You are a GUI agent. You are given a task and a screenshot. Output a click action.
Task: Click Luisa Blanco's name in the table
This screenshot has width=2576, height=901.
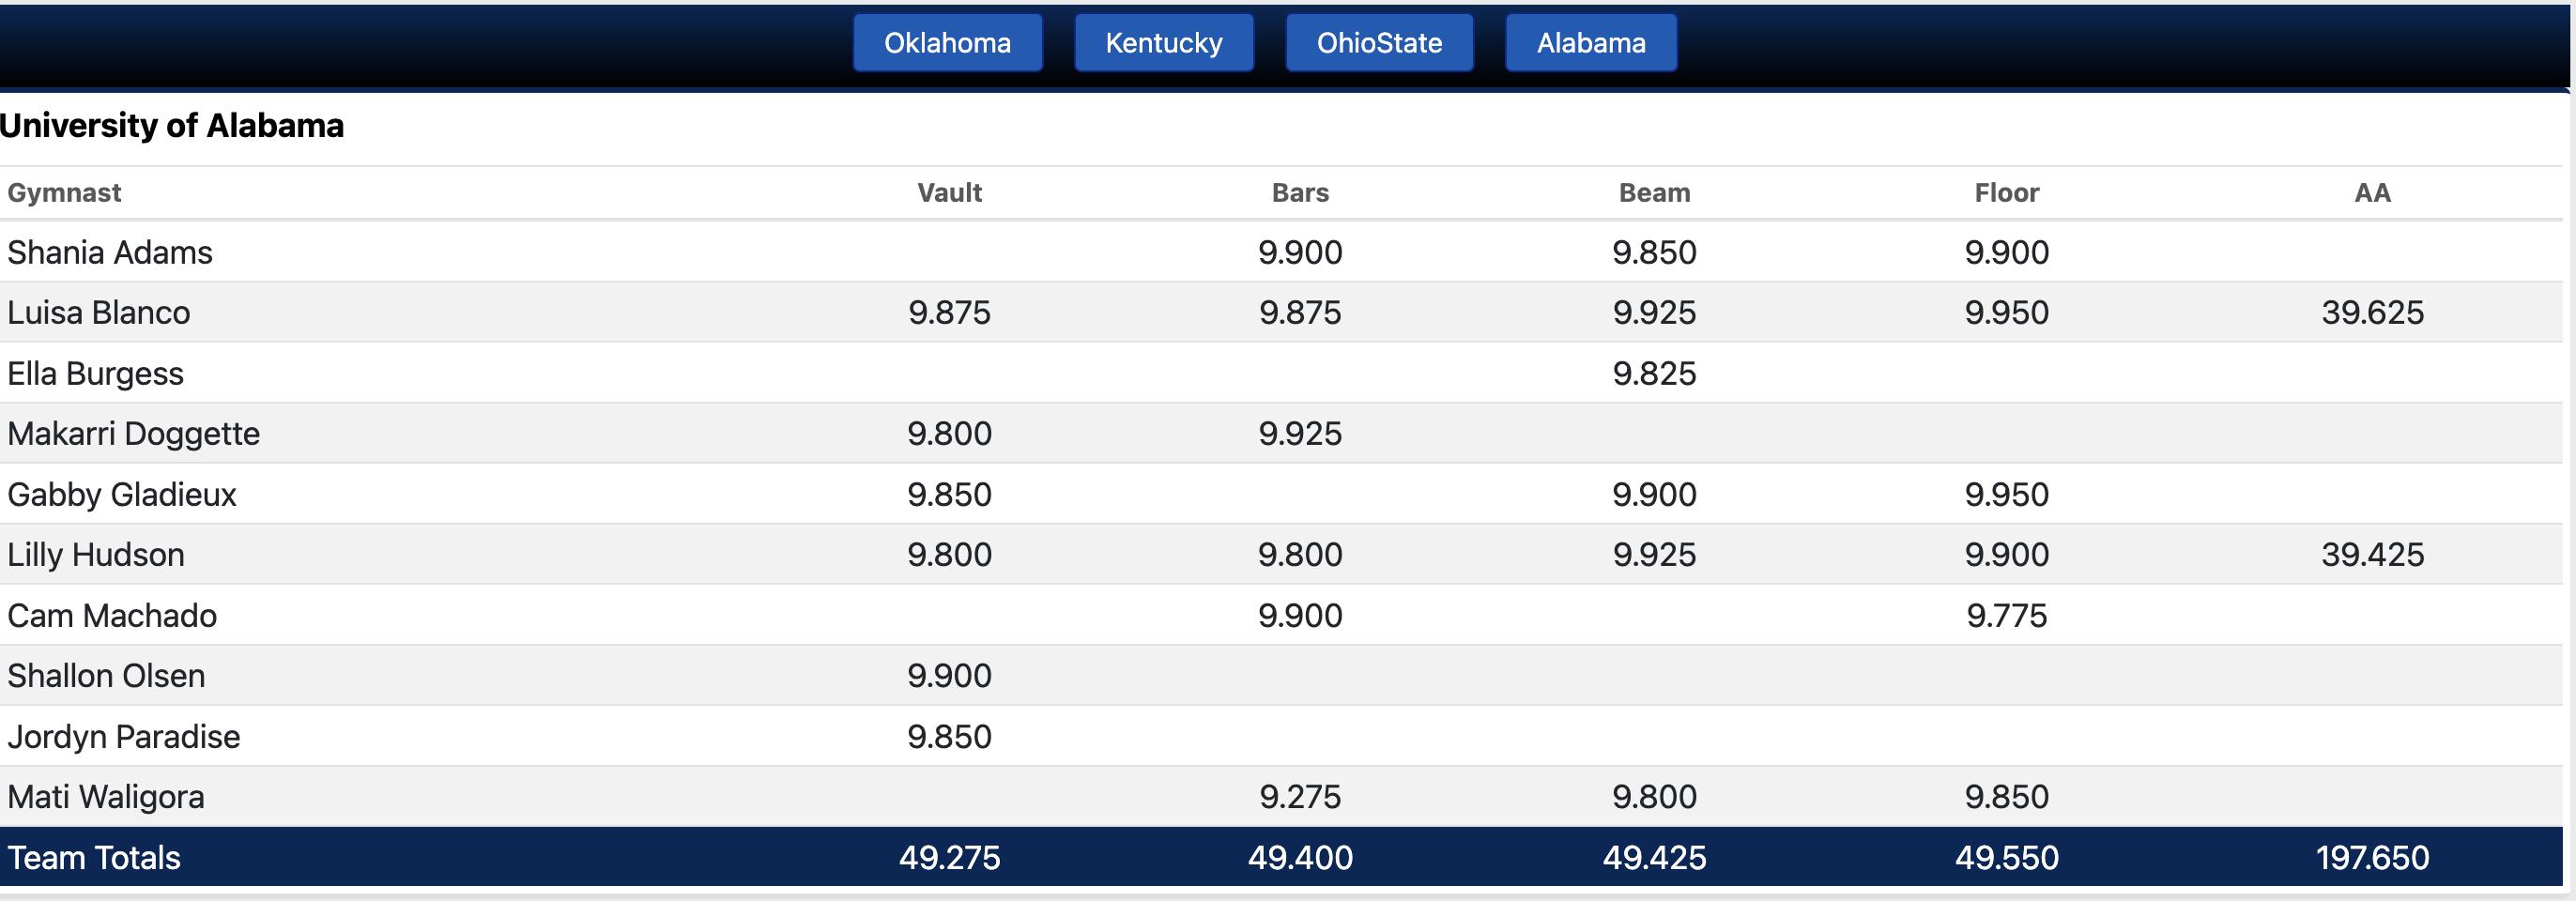coord(98,312)
